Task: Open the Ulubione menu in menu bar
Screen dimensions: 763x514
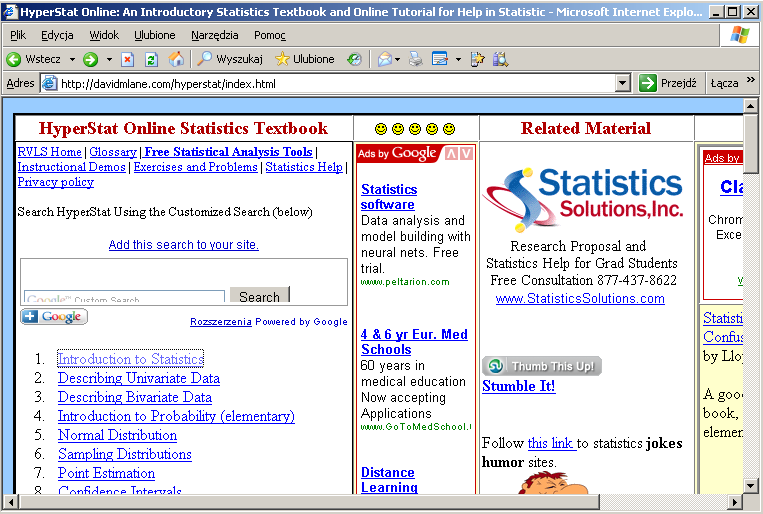Action: pos(155,35)
